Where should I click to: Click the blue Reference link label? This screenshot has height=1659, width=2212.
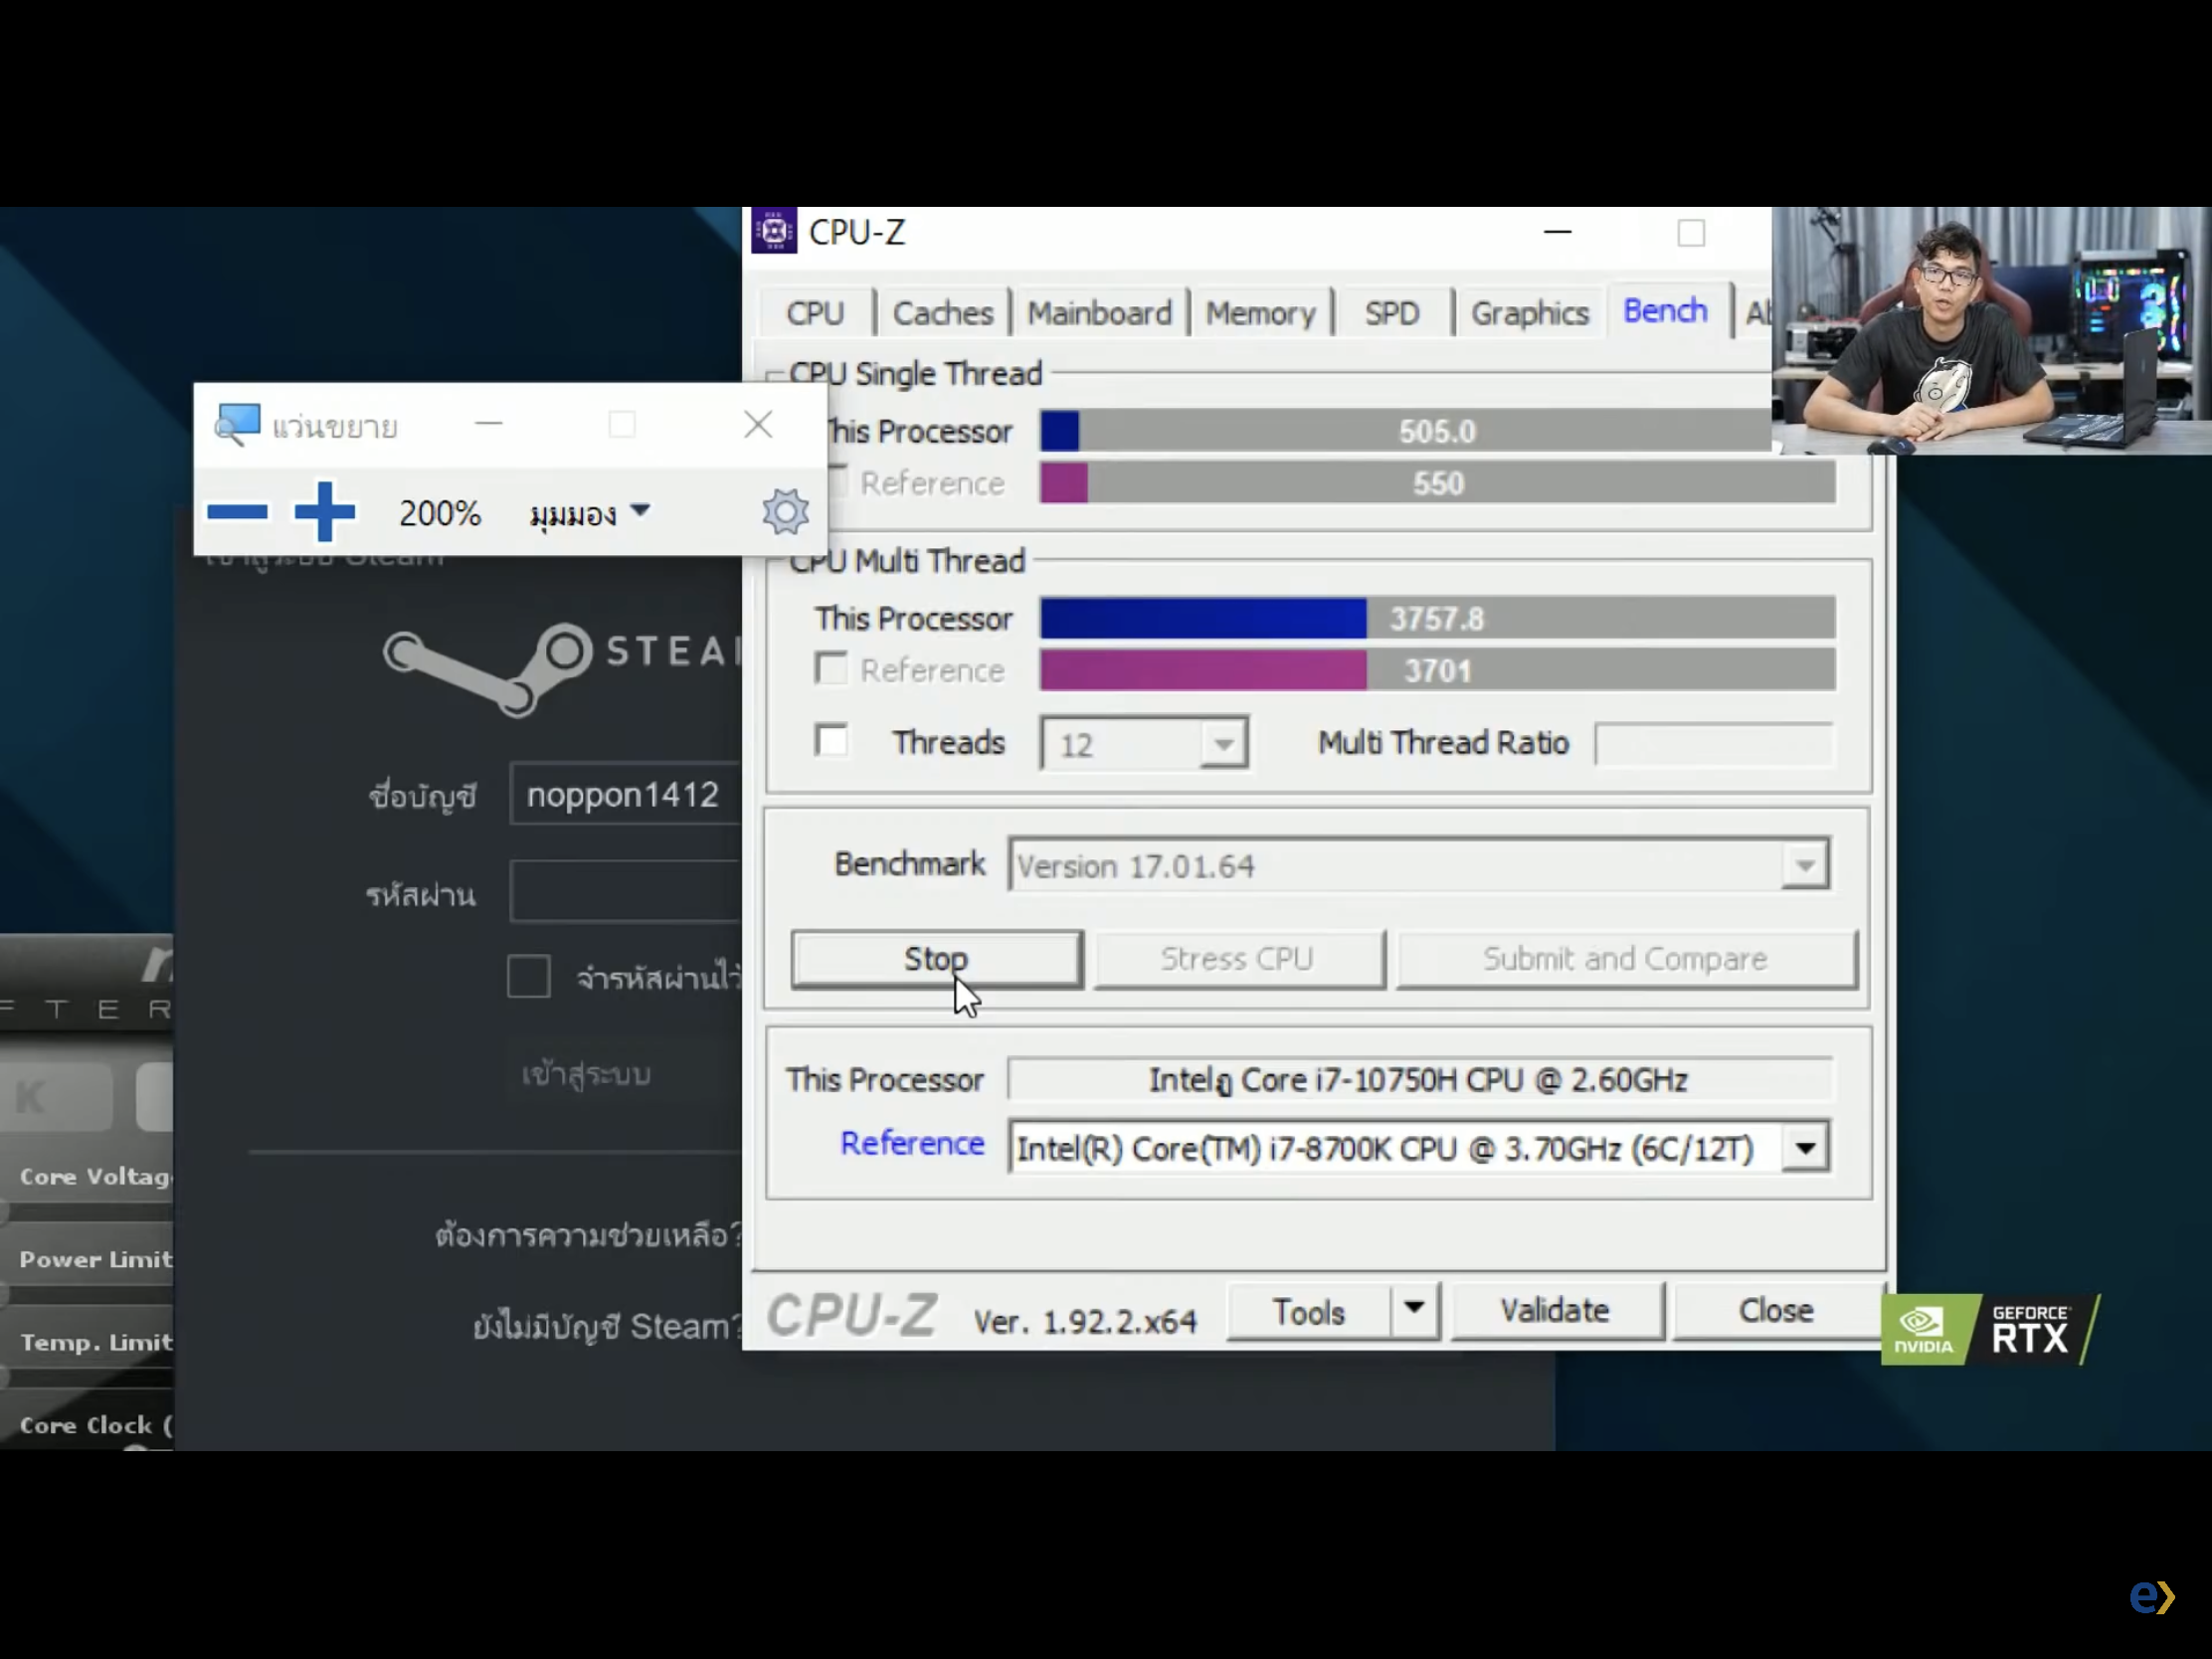click(x=911, y=1143)
